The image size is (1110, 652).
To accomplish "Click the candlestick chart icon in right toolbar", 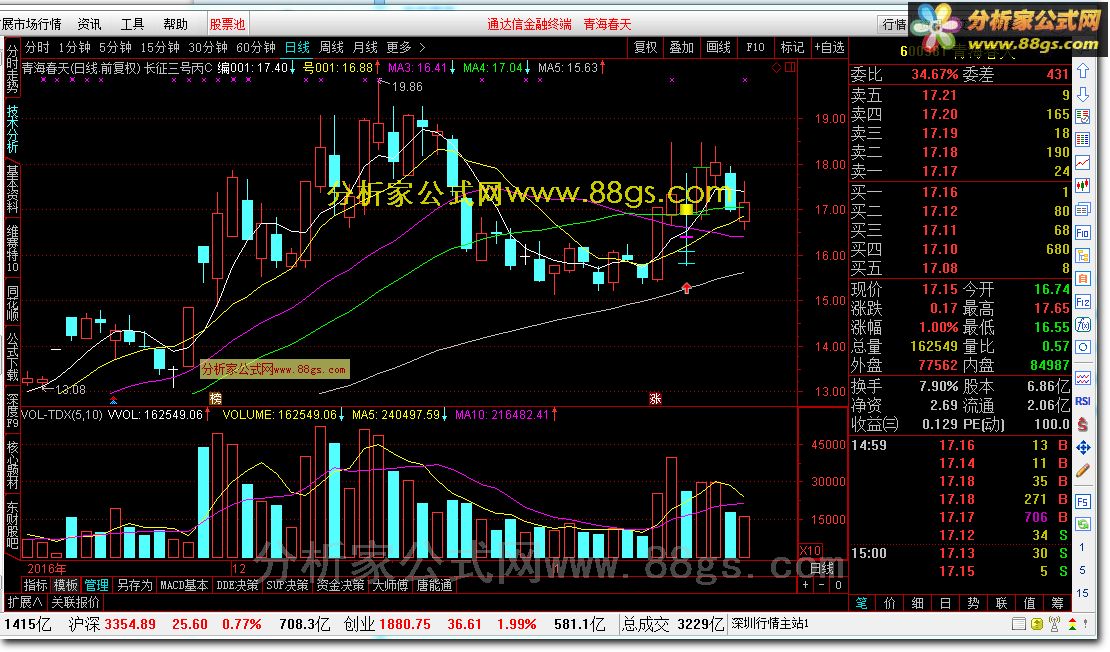I will pos(1082,185).
